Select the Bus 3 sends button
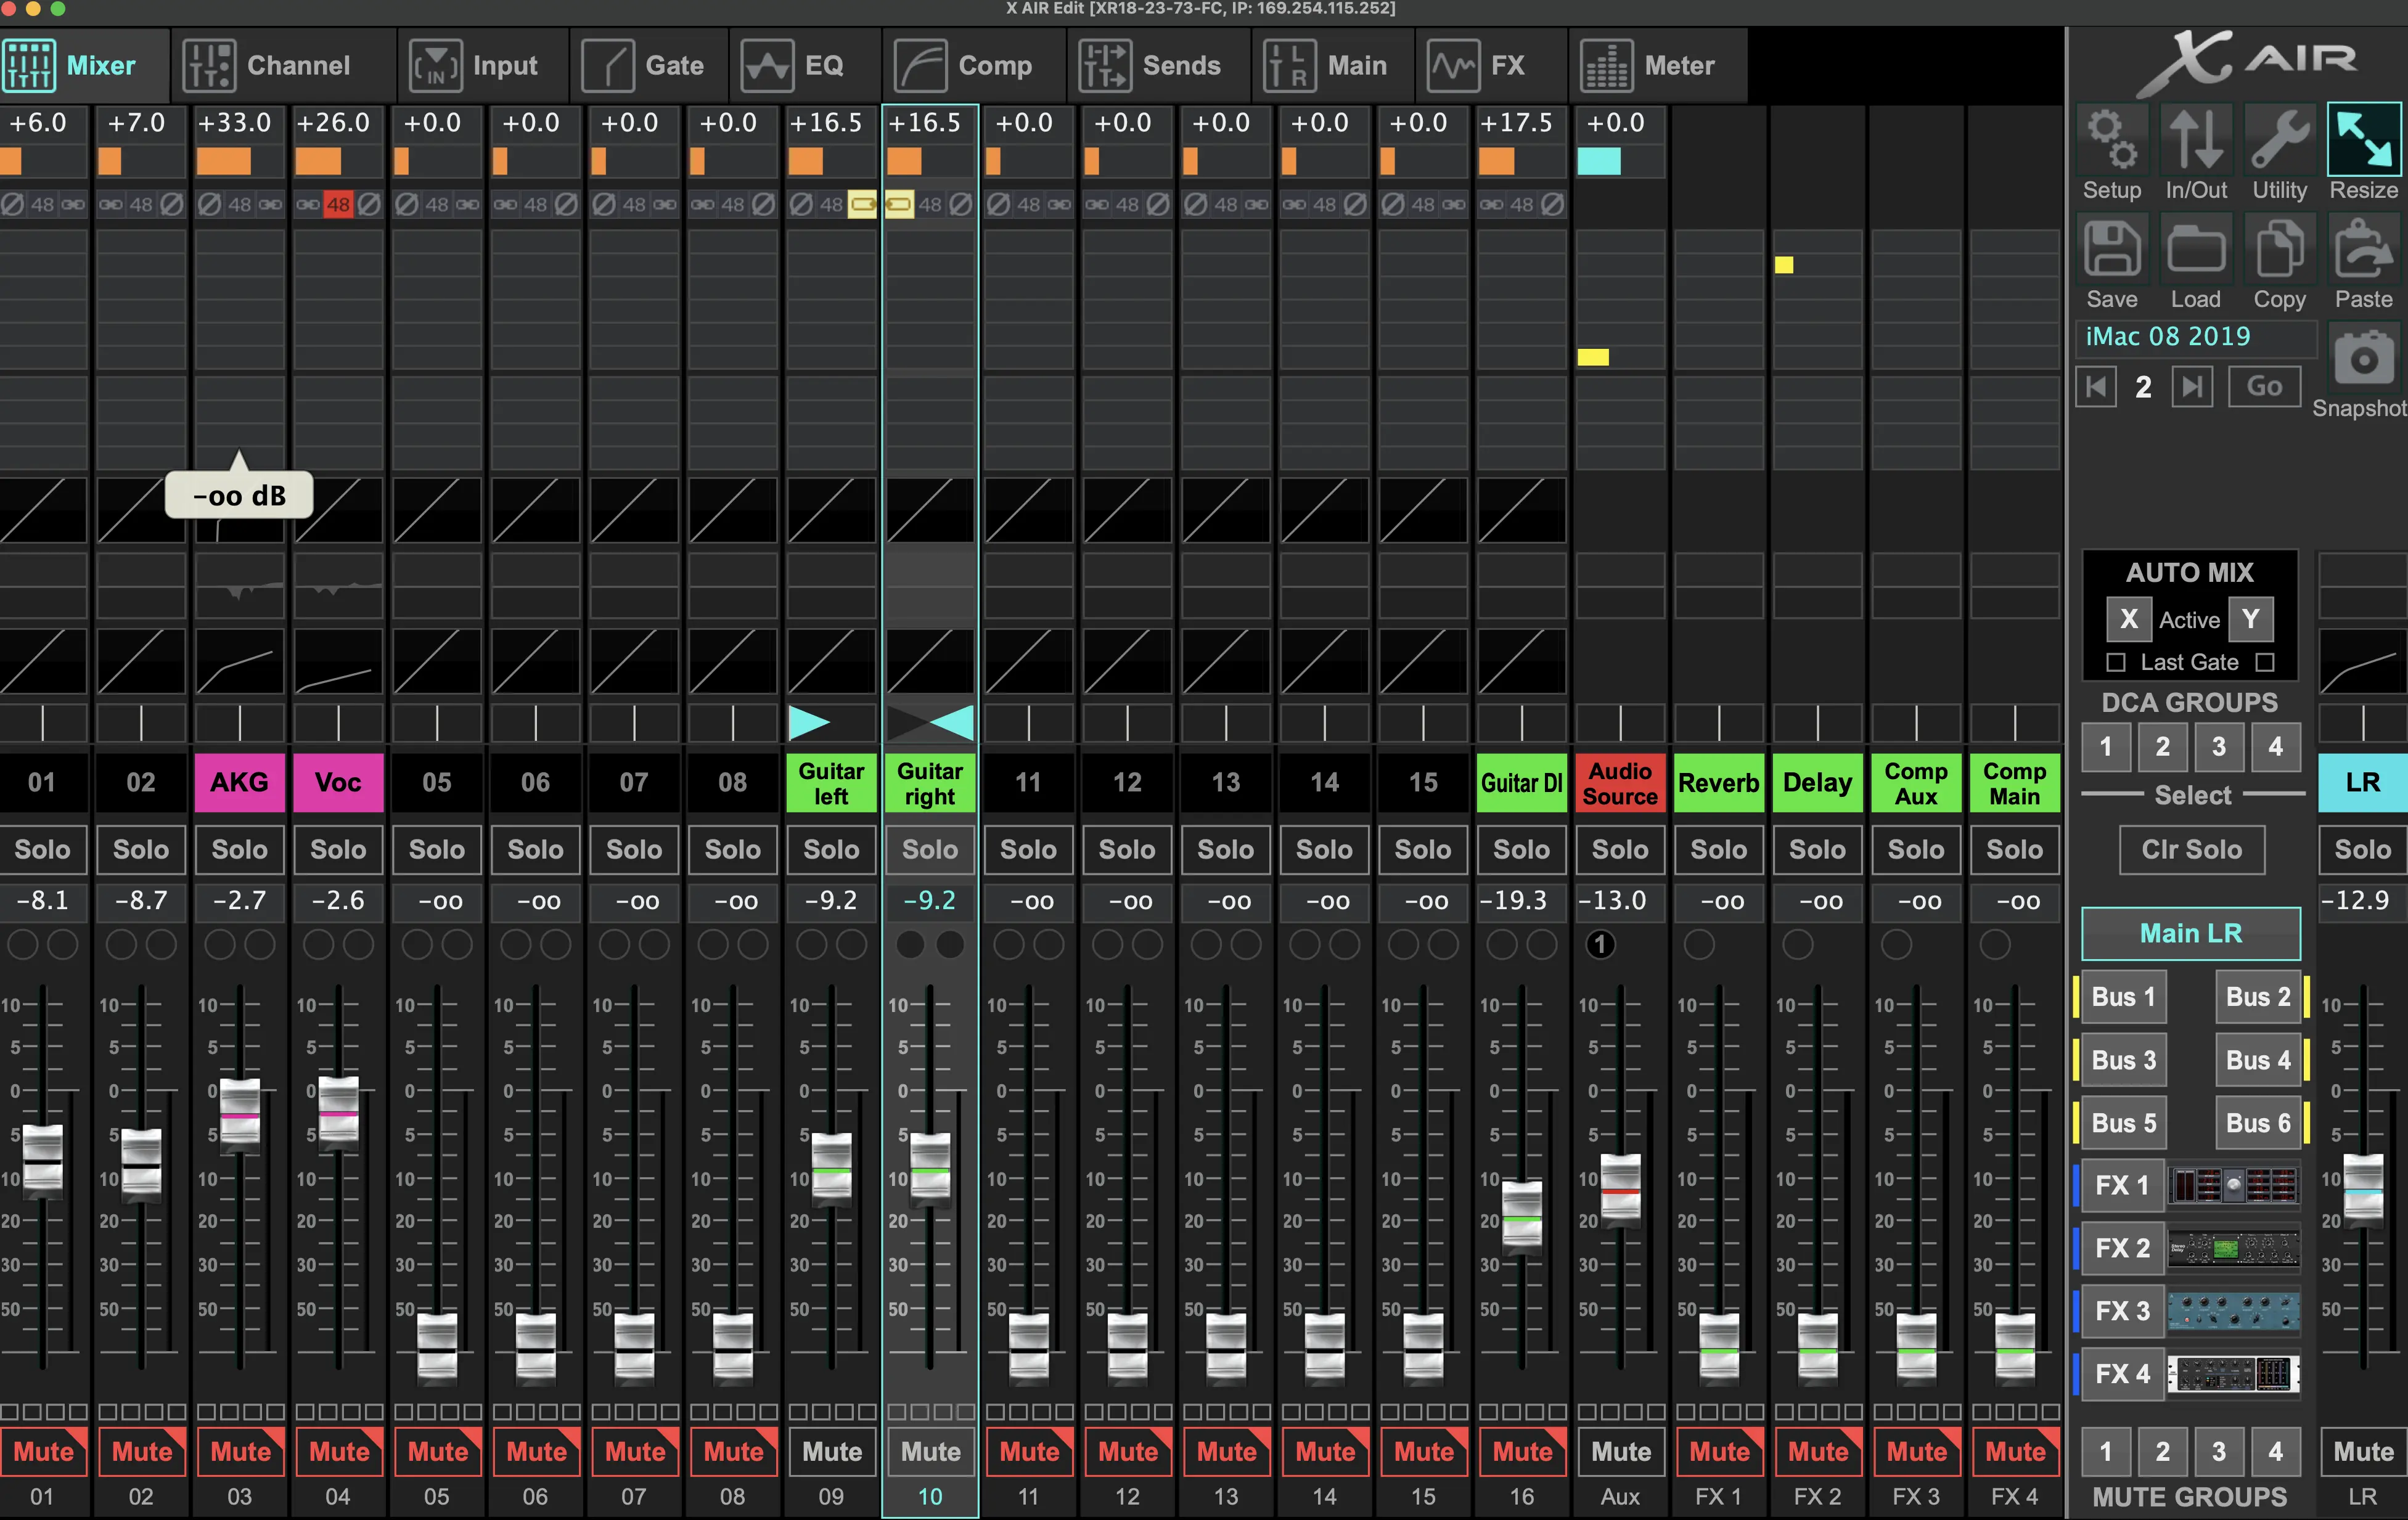2408x1520 pixels. 2123,1060
